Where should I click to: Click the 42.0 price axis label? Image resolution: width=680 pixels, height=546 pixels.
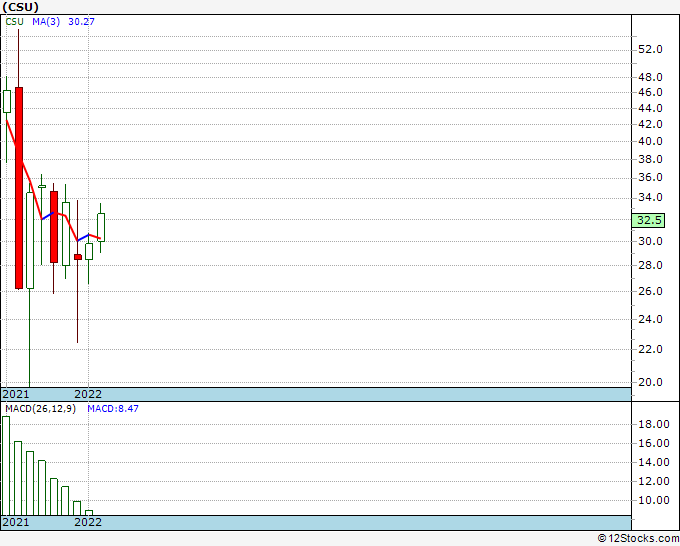click(651, 124)
